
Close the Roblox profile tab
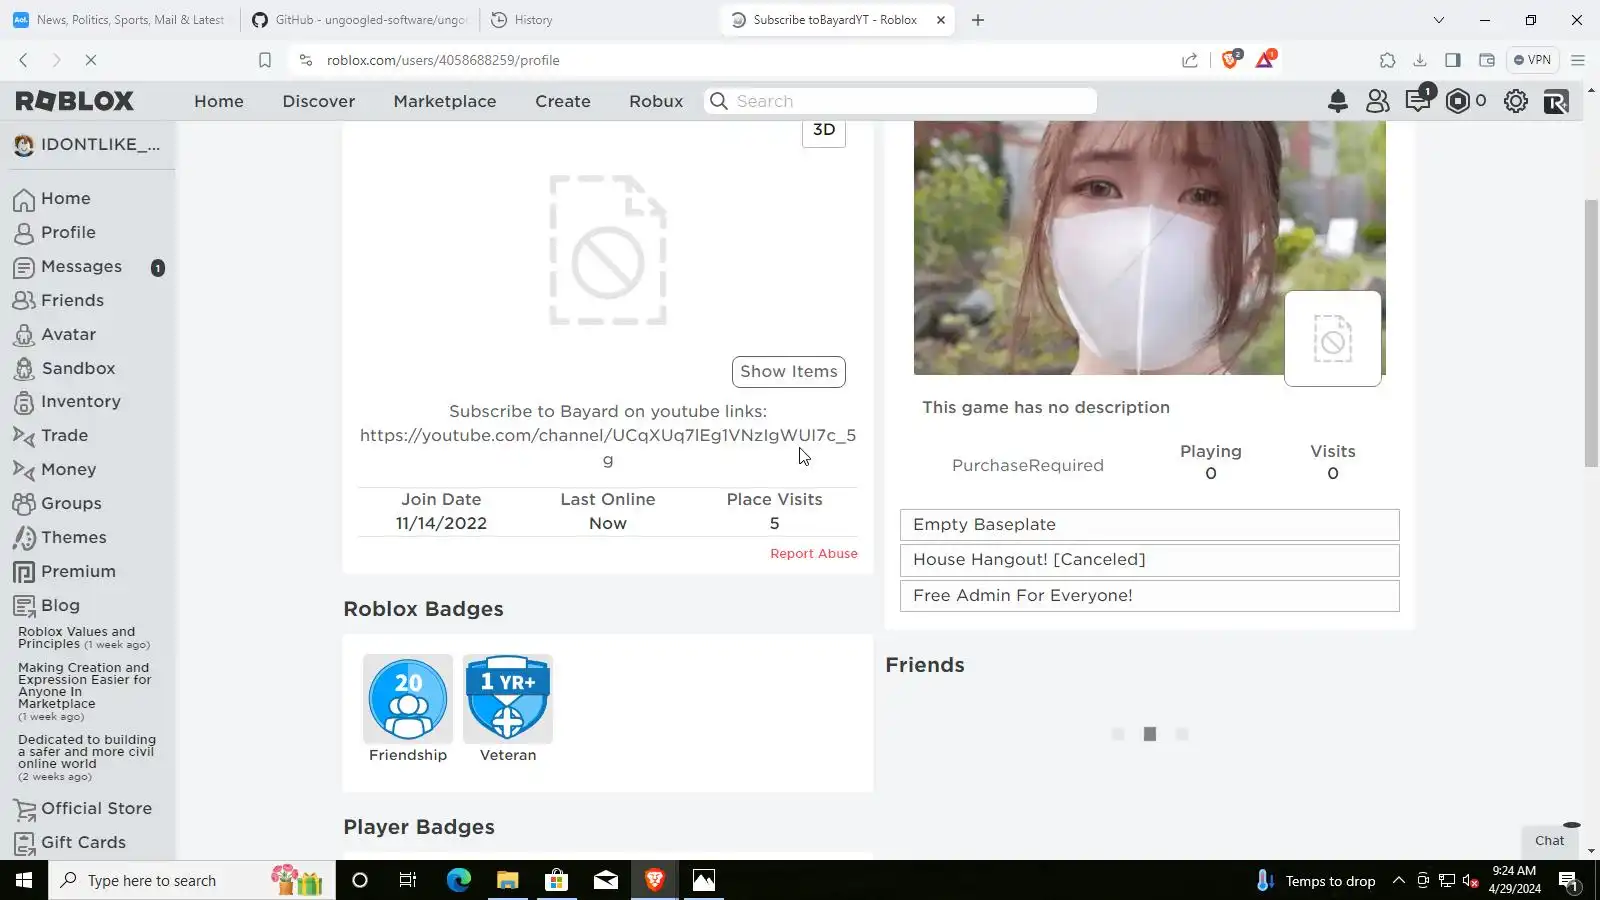tap(941, 20)
